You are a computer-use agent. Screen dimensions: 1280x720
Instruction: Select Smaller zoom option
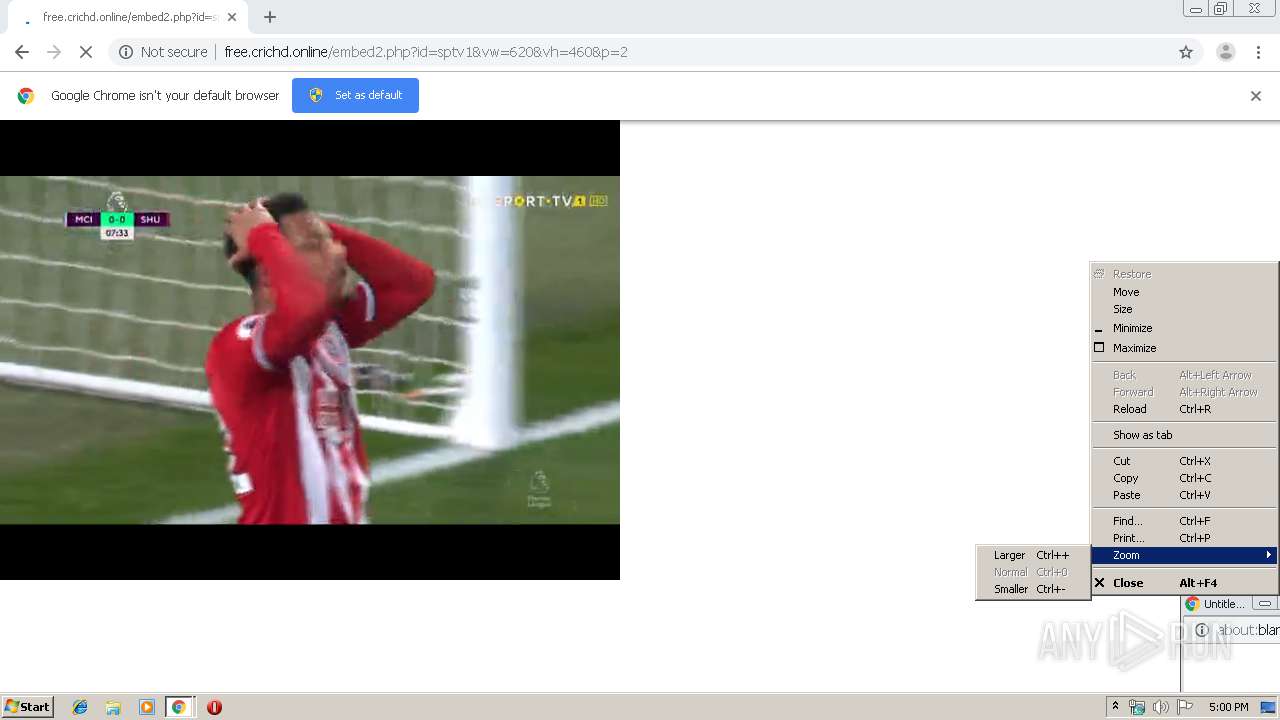pos(1032,589)
